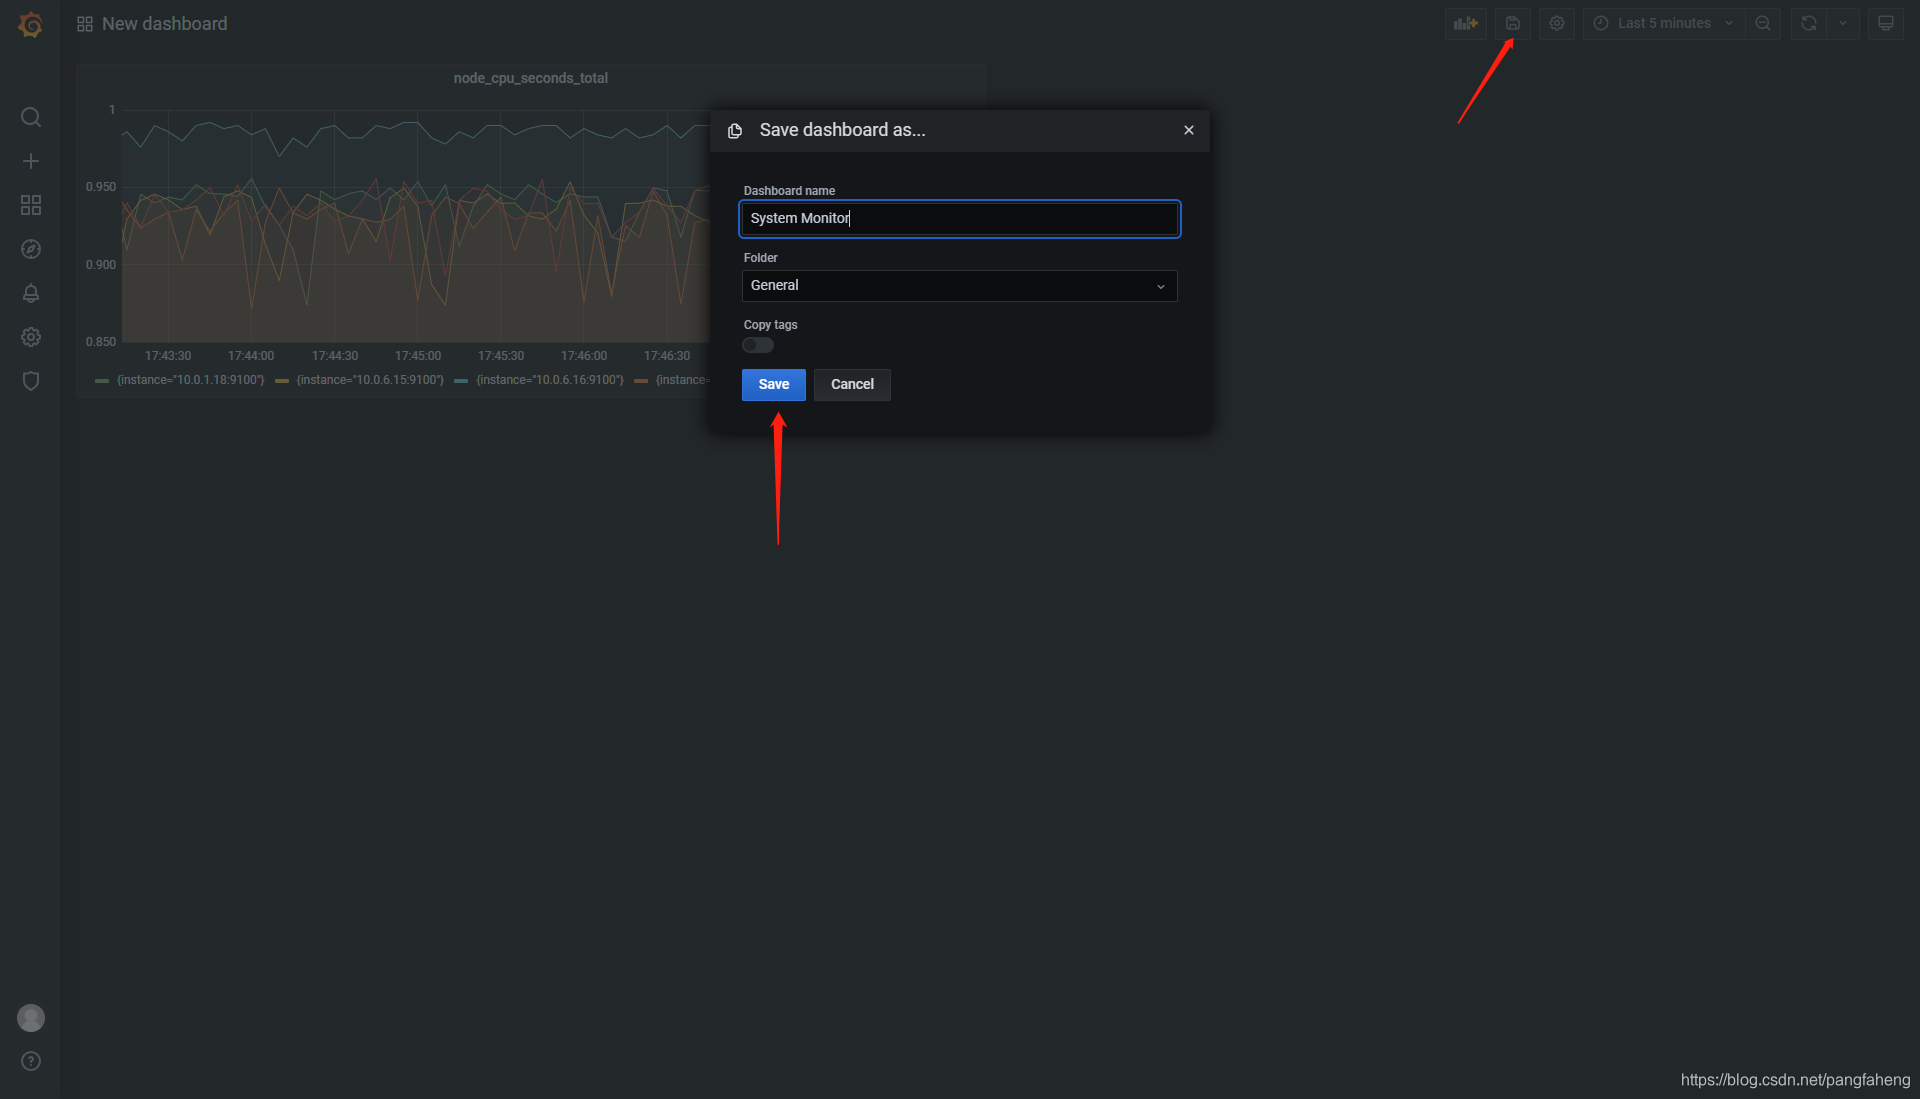The width and height of the screenshot is (1920, 1099).
Task: Click the Save dashboard disk icon
Action: coord(1513,23)
